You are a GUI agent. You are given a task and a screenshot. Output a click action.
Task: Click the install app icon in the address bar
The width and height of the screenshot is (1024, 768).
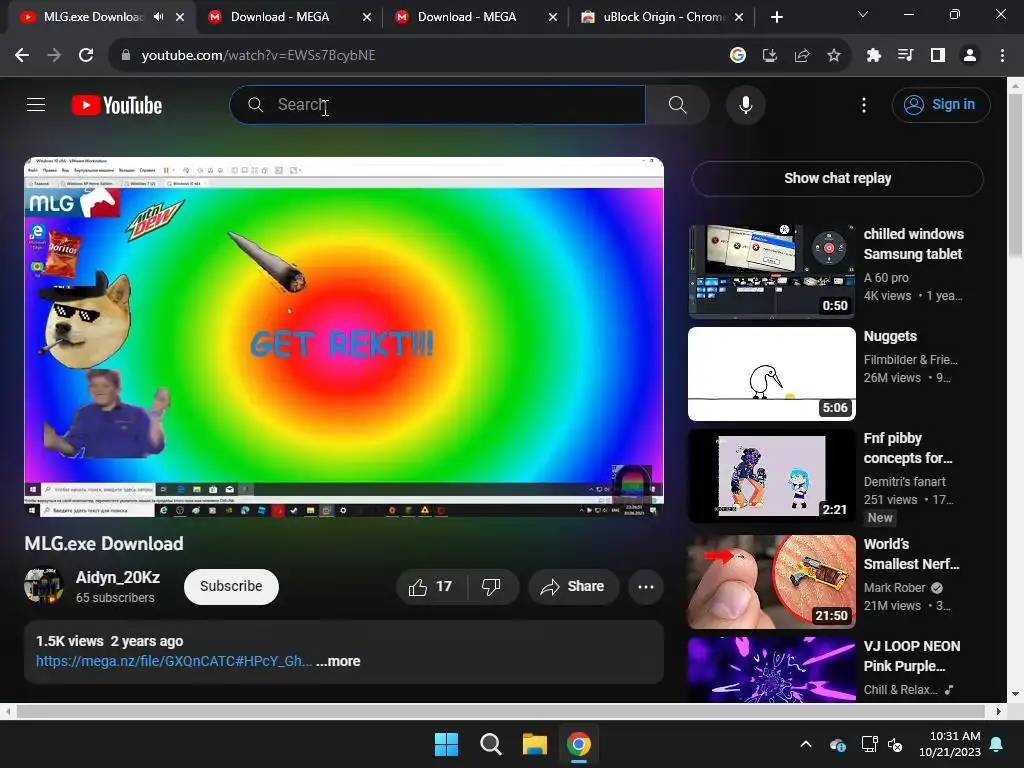click(769, 56)
